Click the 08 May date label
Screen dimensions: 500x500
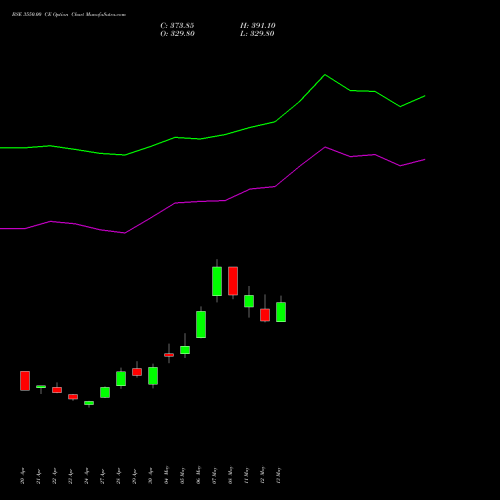coord(230,475)
